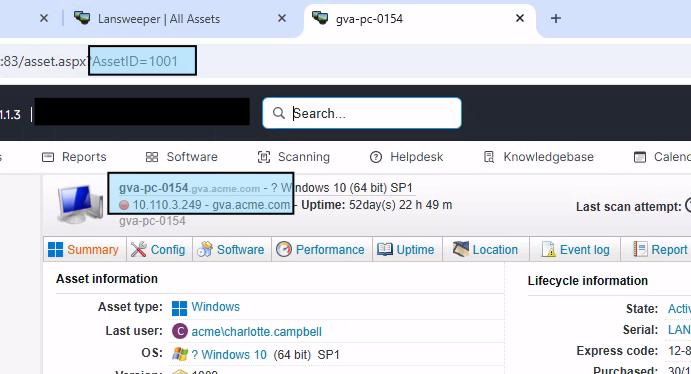Click the computer monitor asset image
This screenshot has height=374, width=691.
pyautogui.click(x=80, y=204)
